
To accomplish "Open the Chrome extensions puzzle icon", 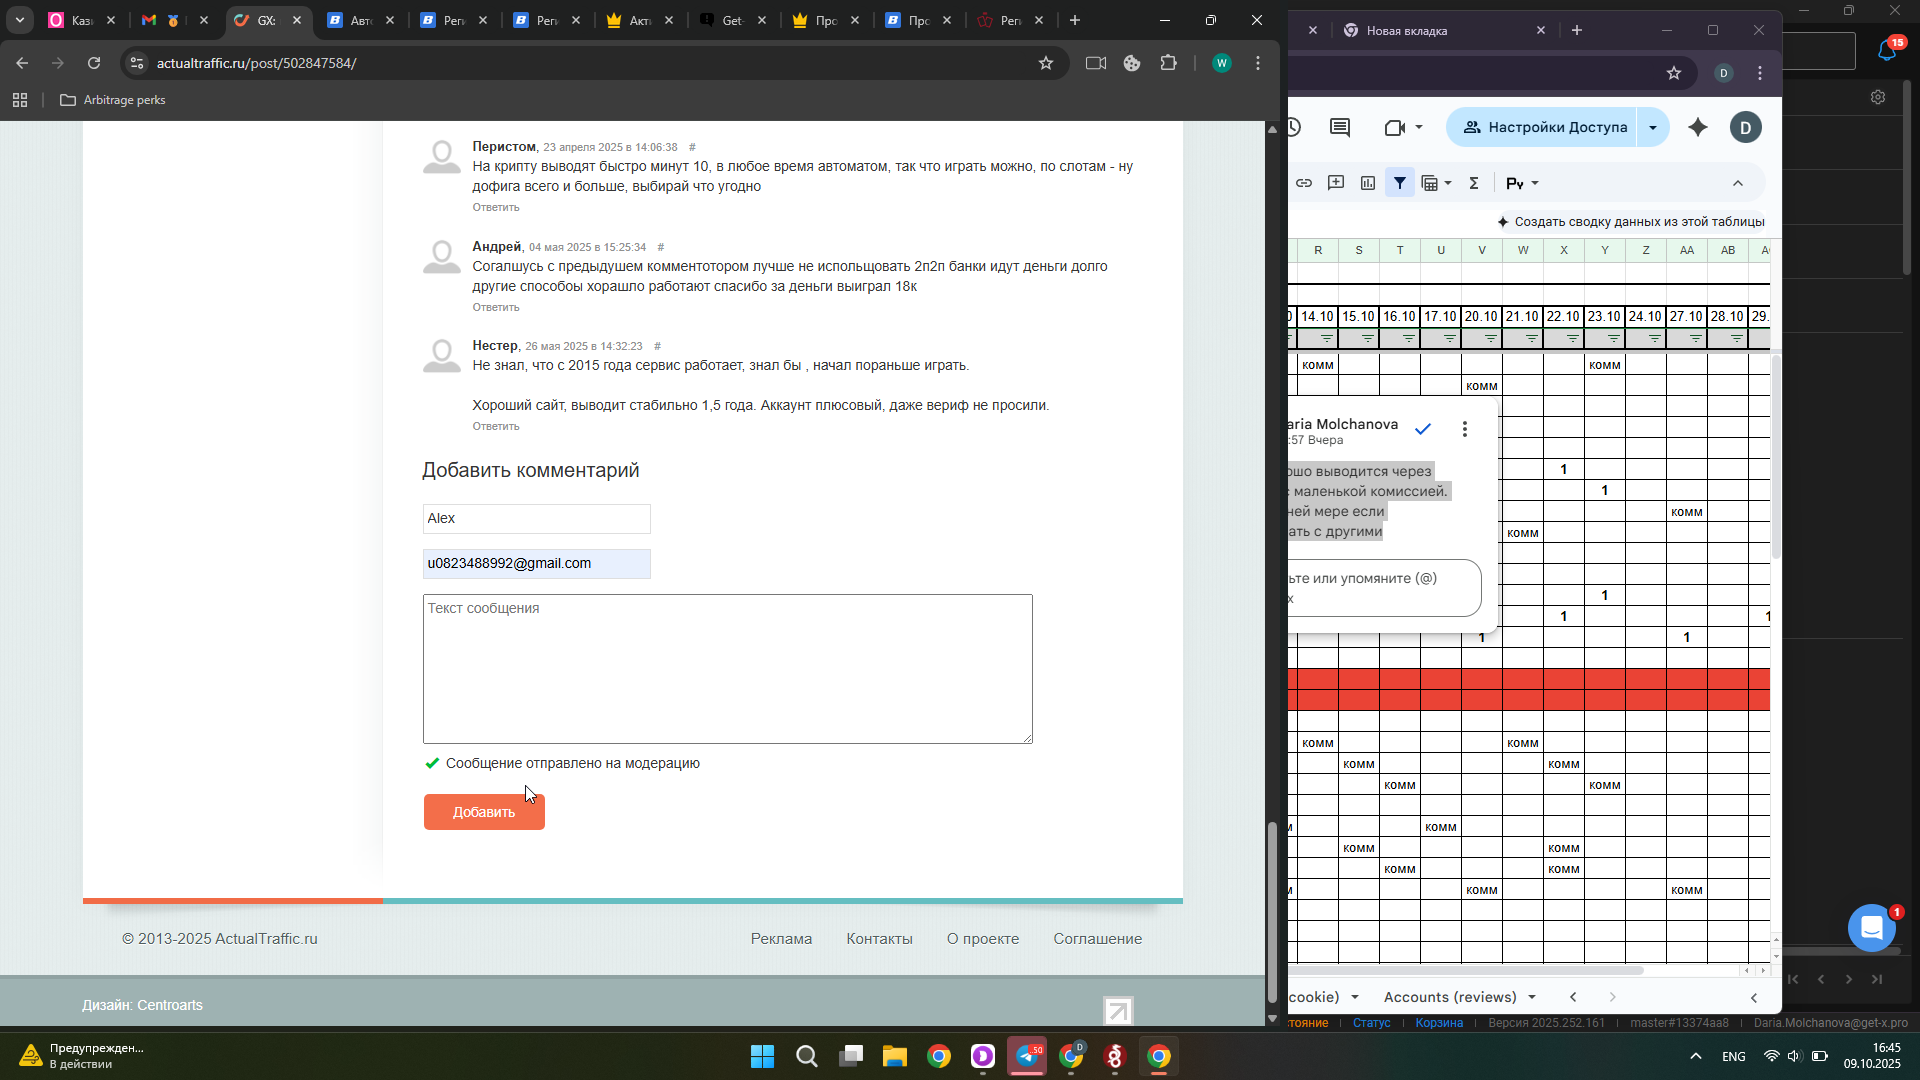I will click(x=1168, y=63).
